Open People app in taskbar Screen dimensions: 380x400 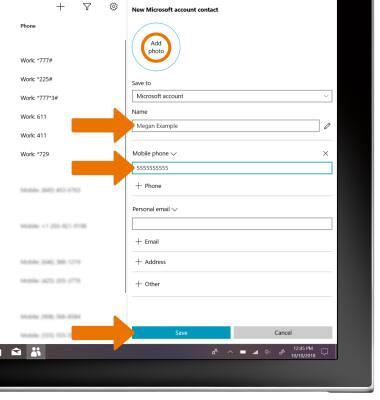(x=36, y=352)
